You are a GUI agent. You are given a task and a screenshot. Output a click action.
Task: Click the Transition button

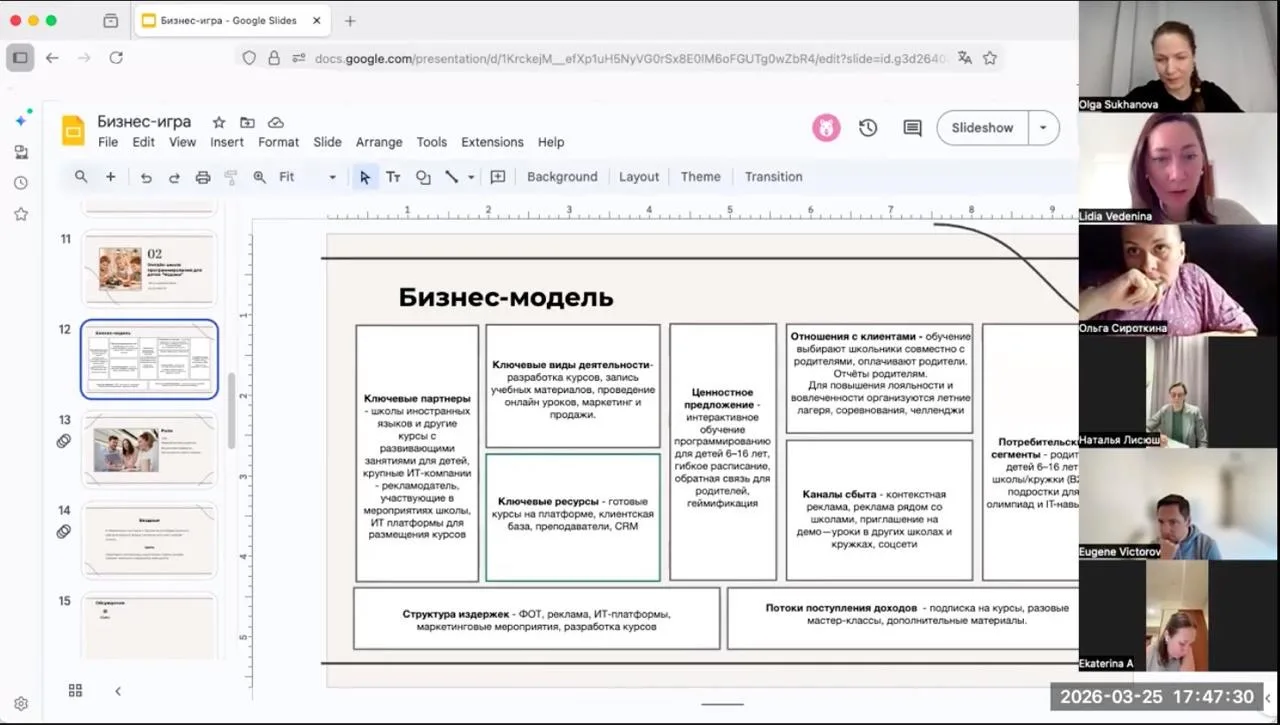click(773, 177)
